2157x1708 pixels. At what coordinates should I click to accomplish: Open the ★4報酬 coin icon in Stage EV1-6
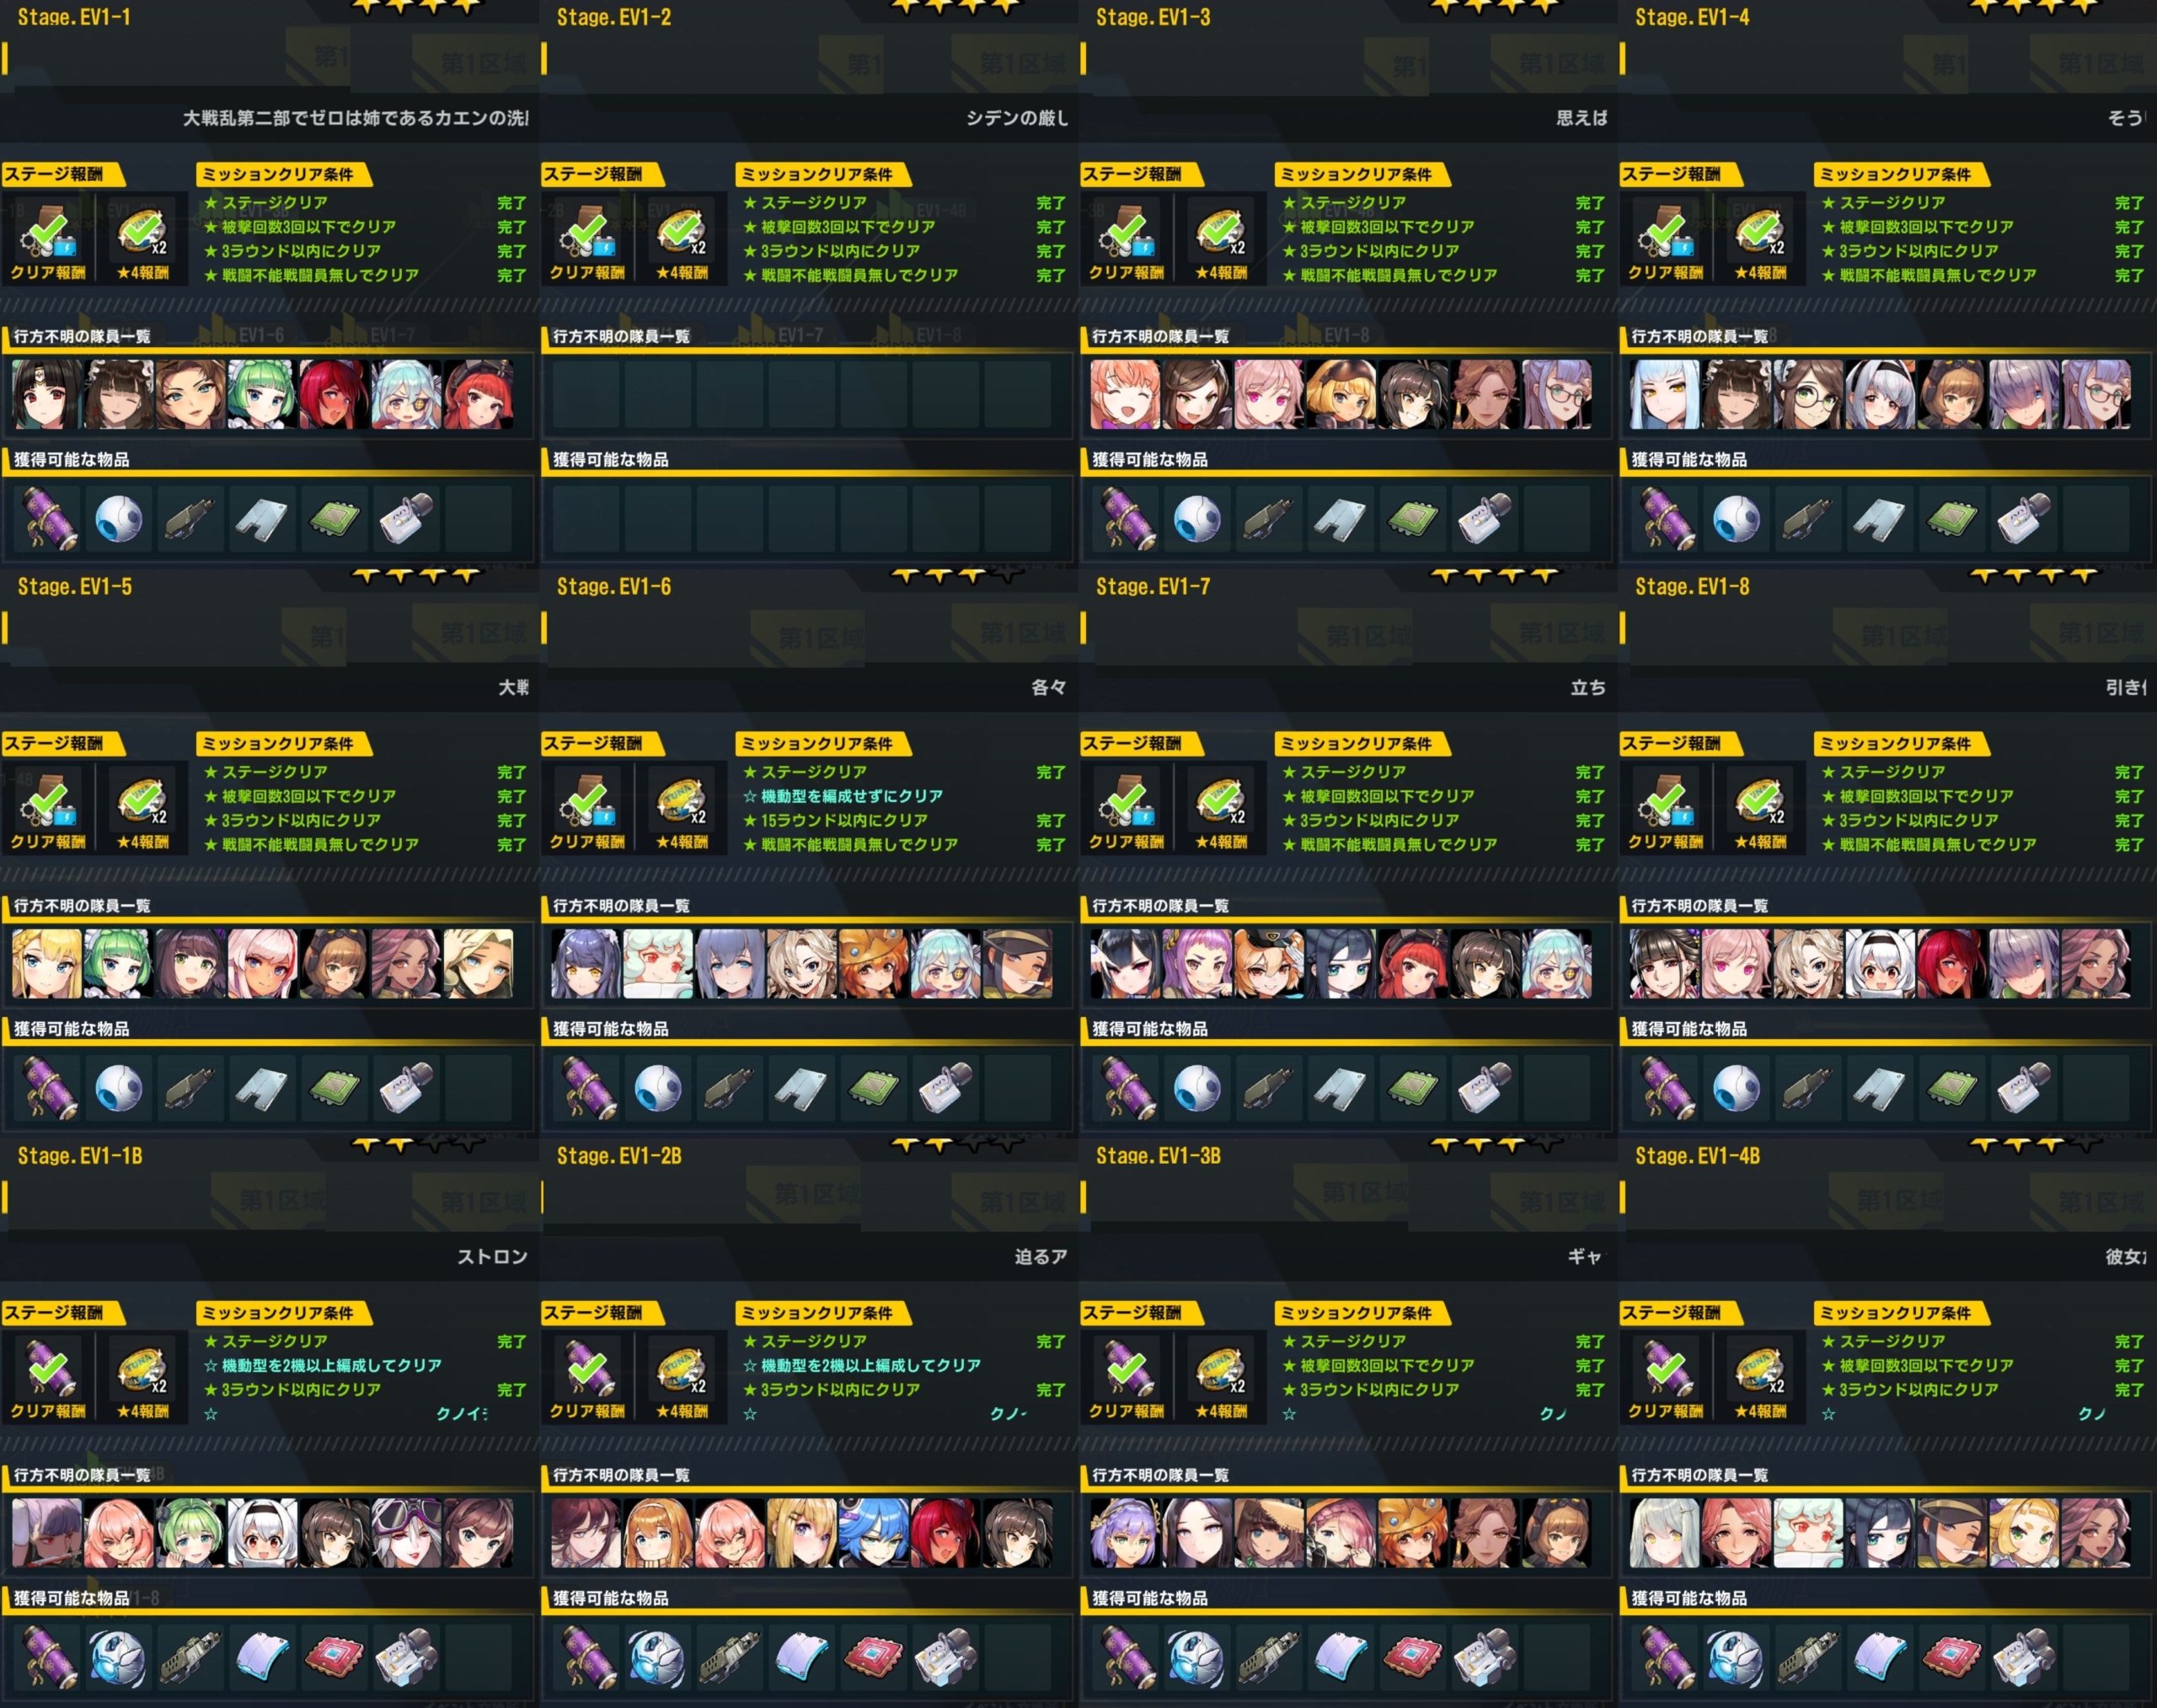[x=682, y=804]
